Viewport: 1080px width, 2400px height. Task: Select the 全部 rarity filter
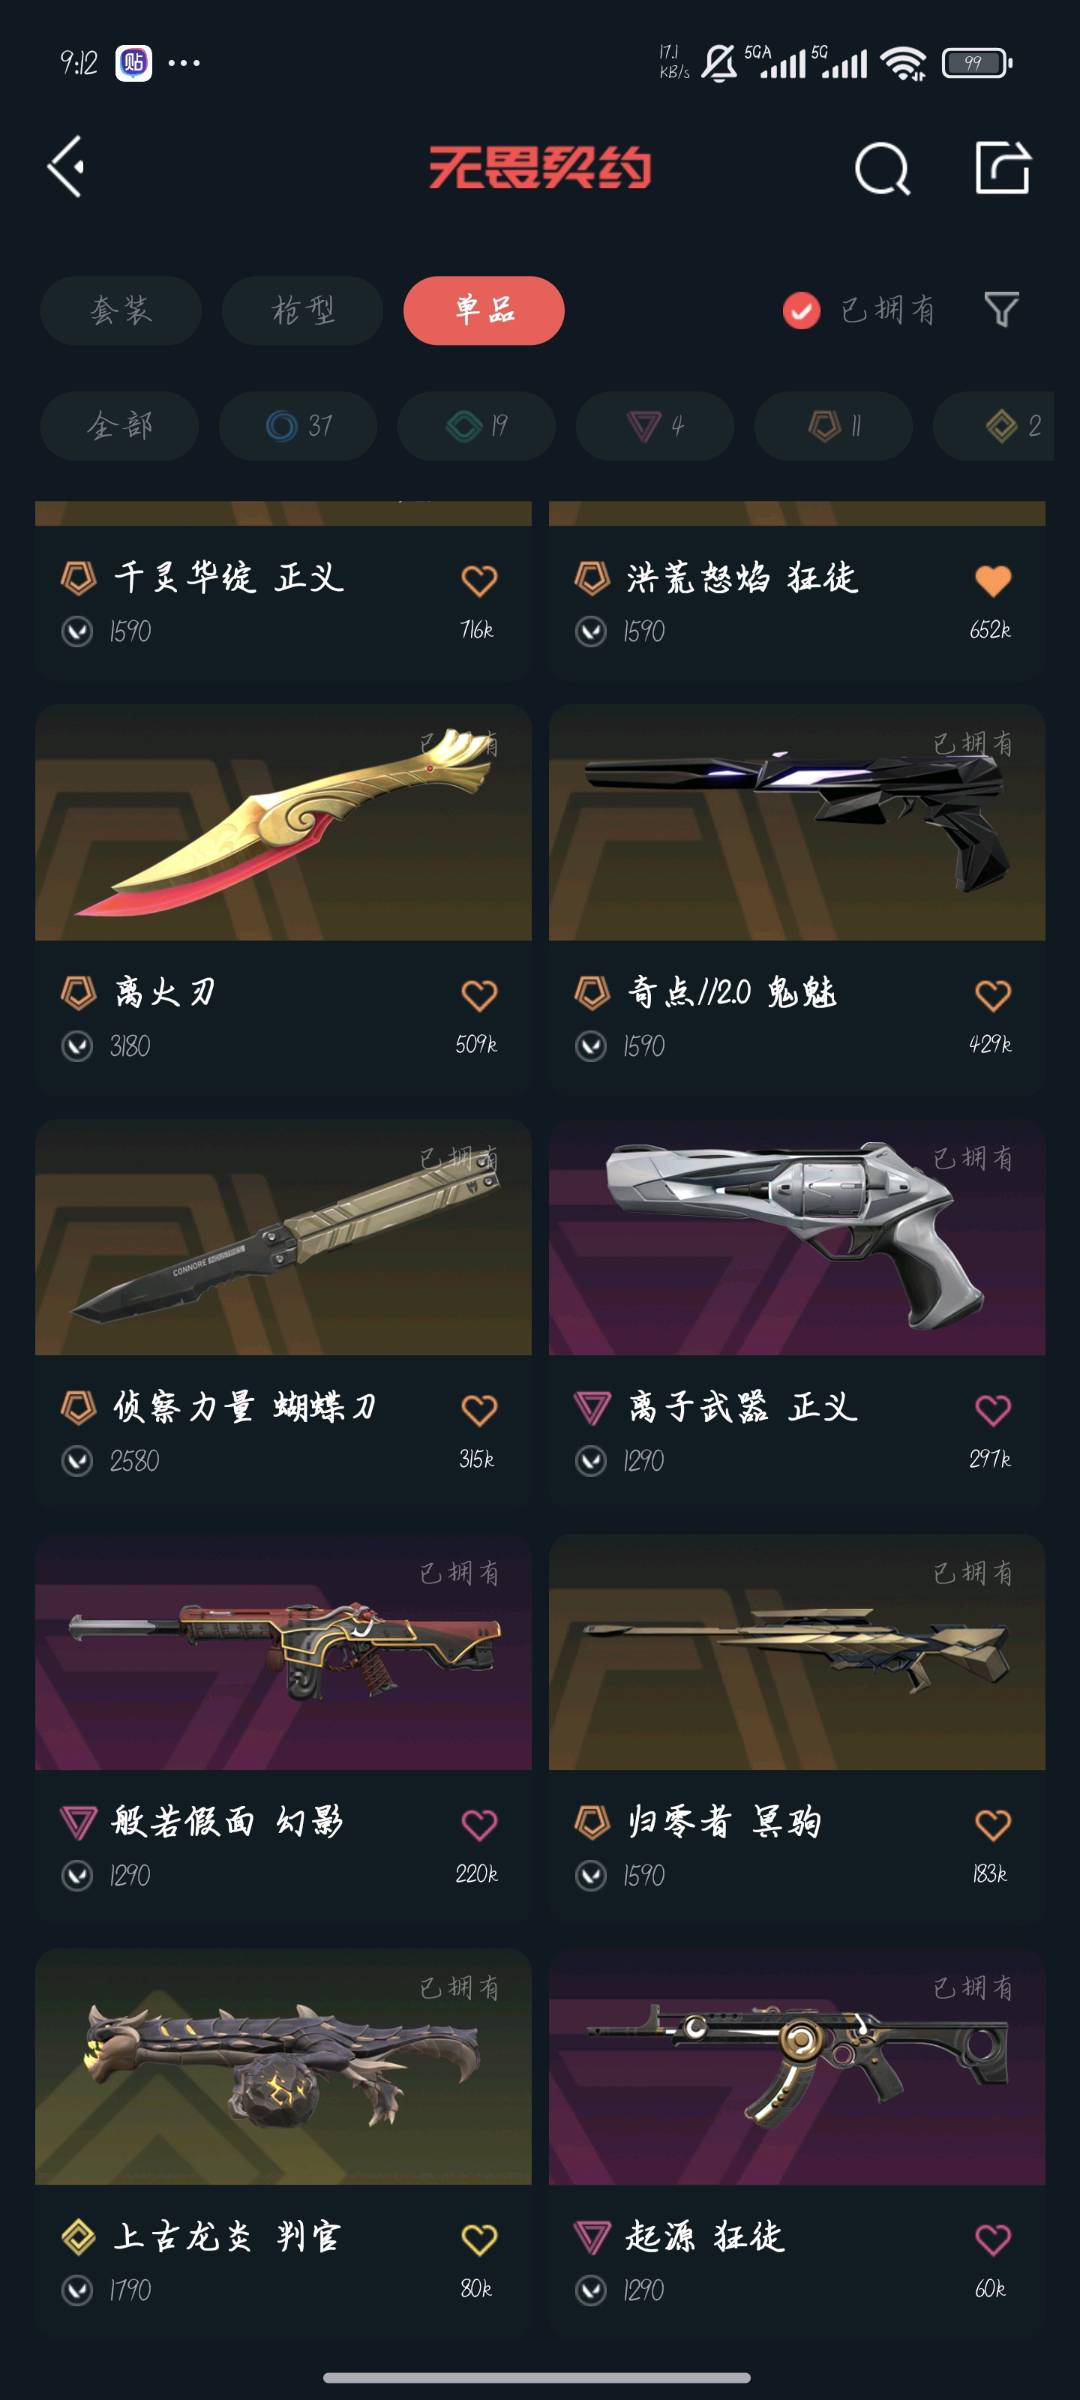click(119, 426)
